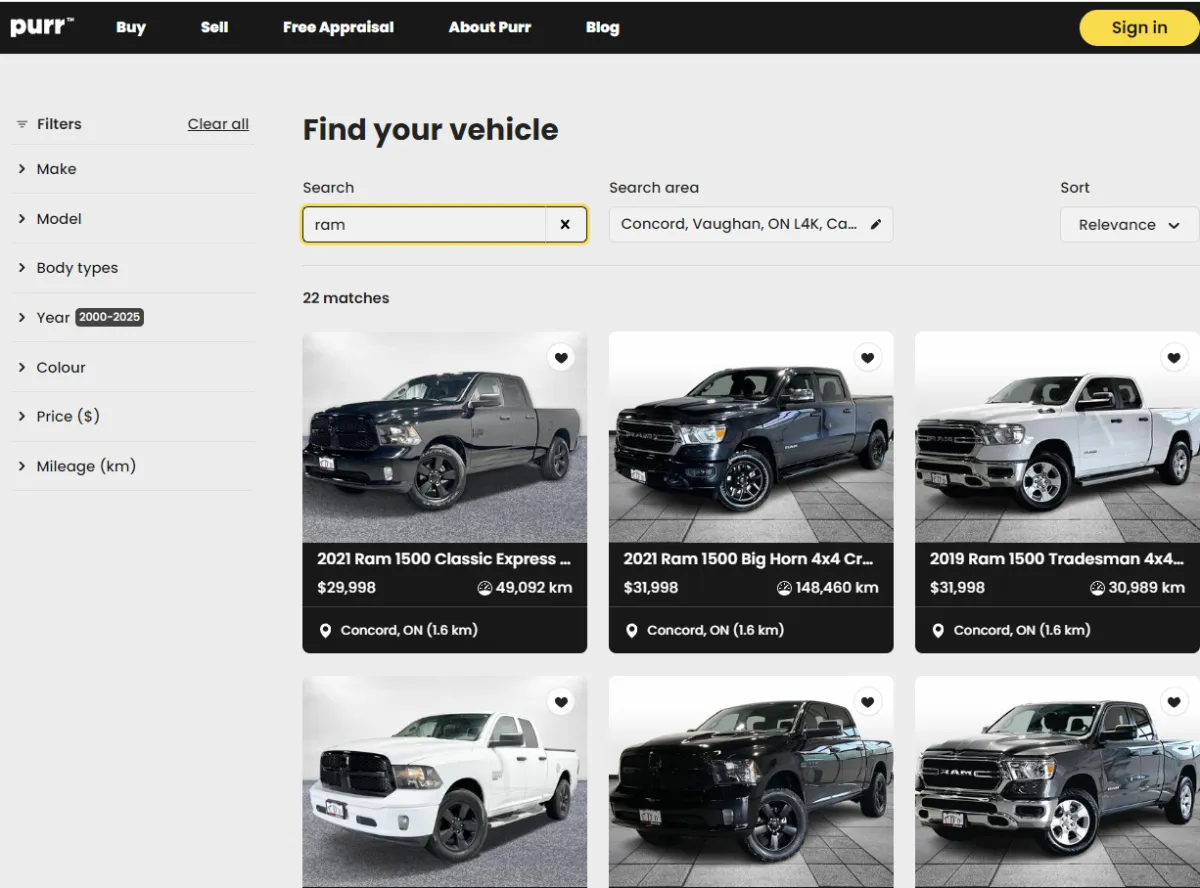Screen dimensions: 1200x888
Task: Click the search input containing ram
Action: [424, 225]
